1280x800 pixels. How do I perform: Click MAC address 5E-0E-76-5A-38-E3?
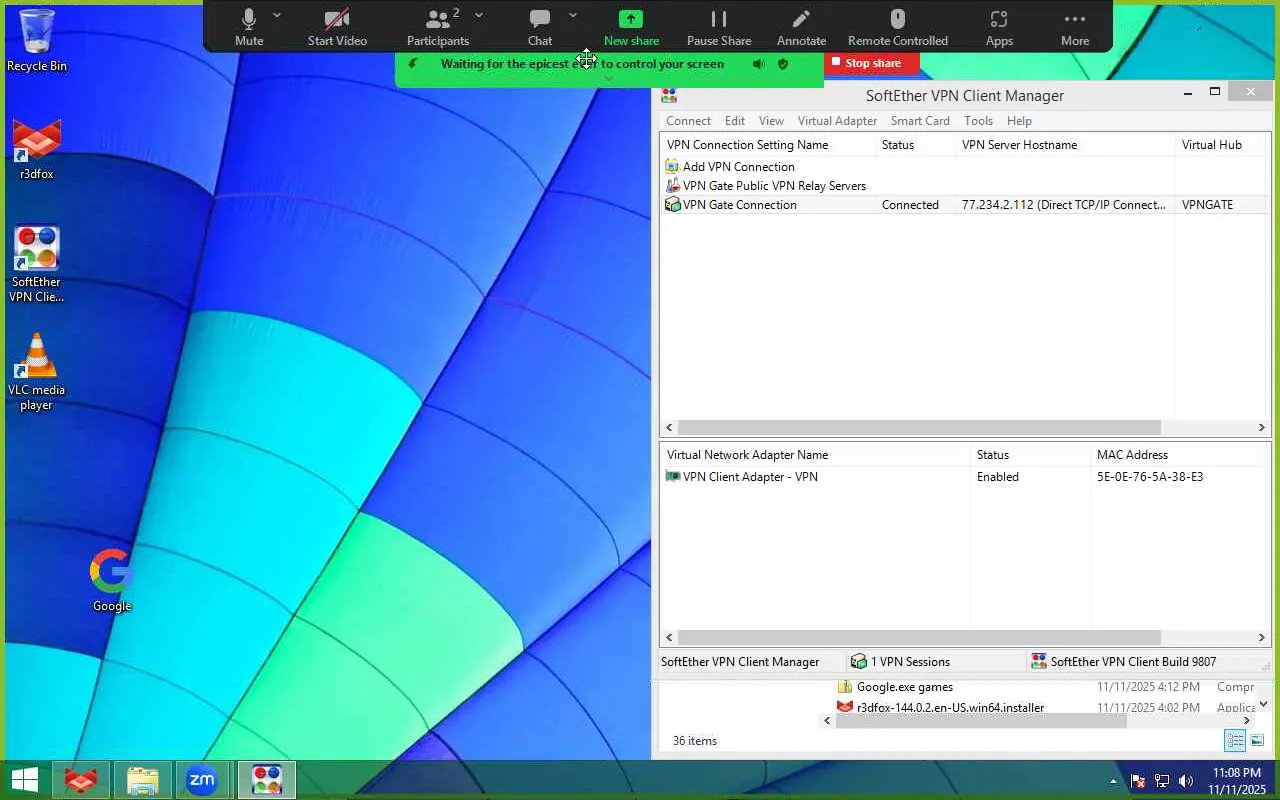[x=1150, y=477]
